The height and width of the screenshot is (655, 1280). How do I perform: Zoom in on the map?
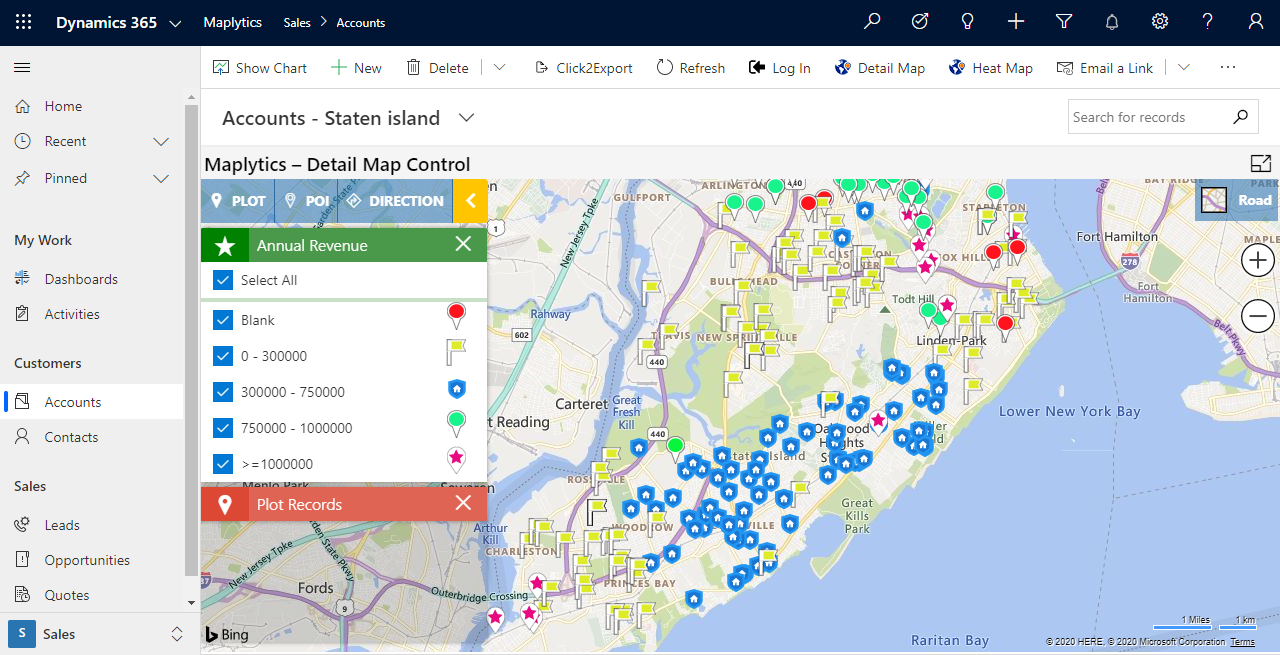click(1257, 261)
